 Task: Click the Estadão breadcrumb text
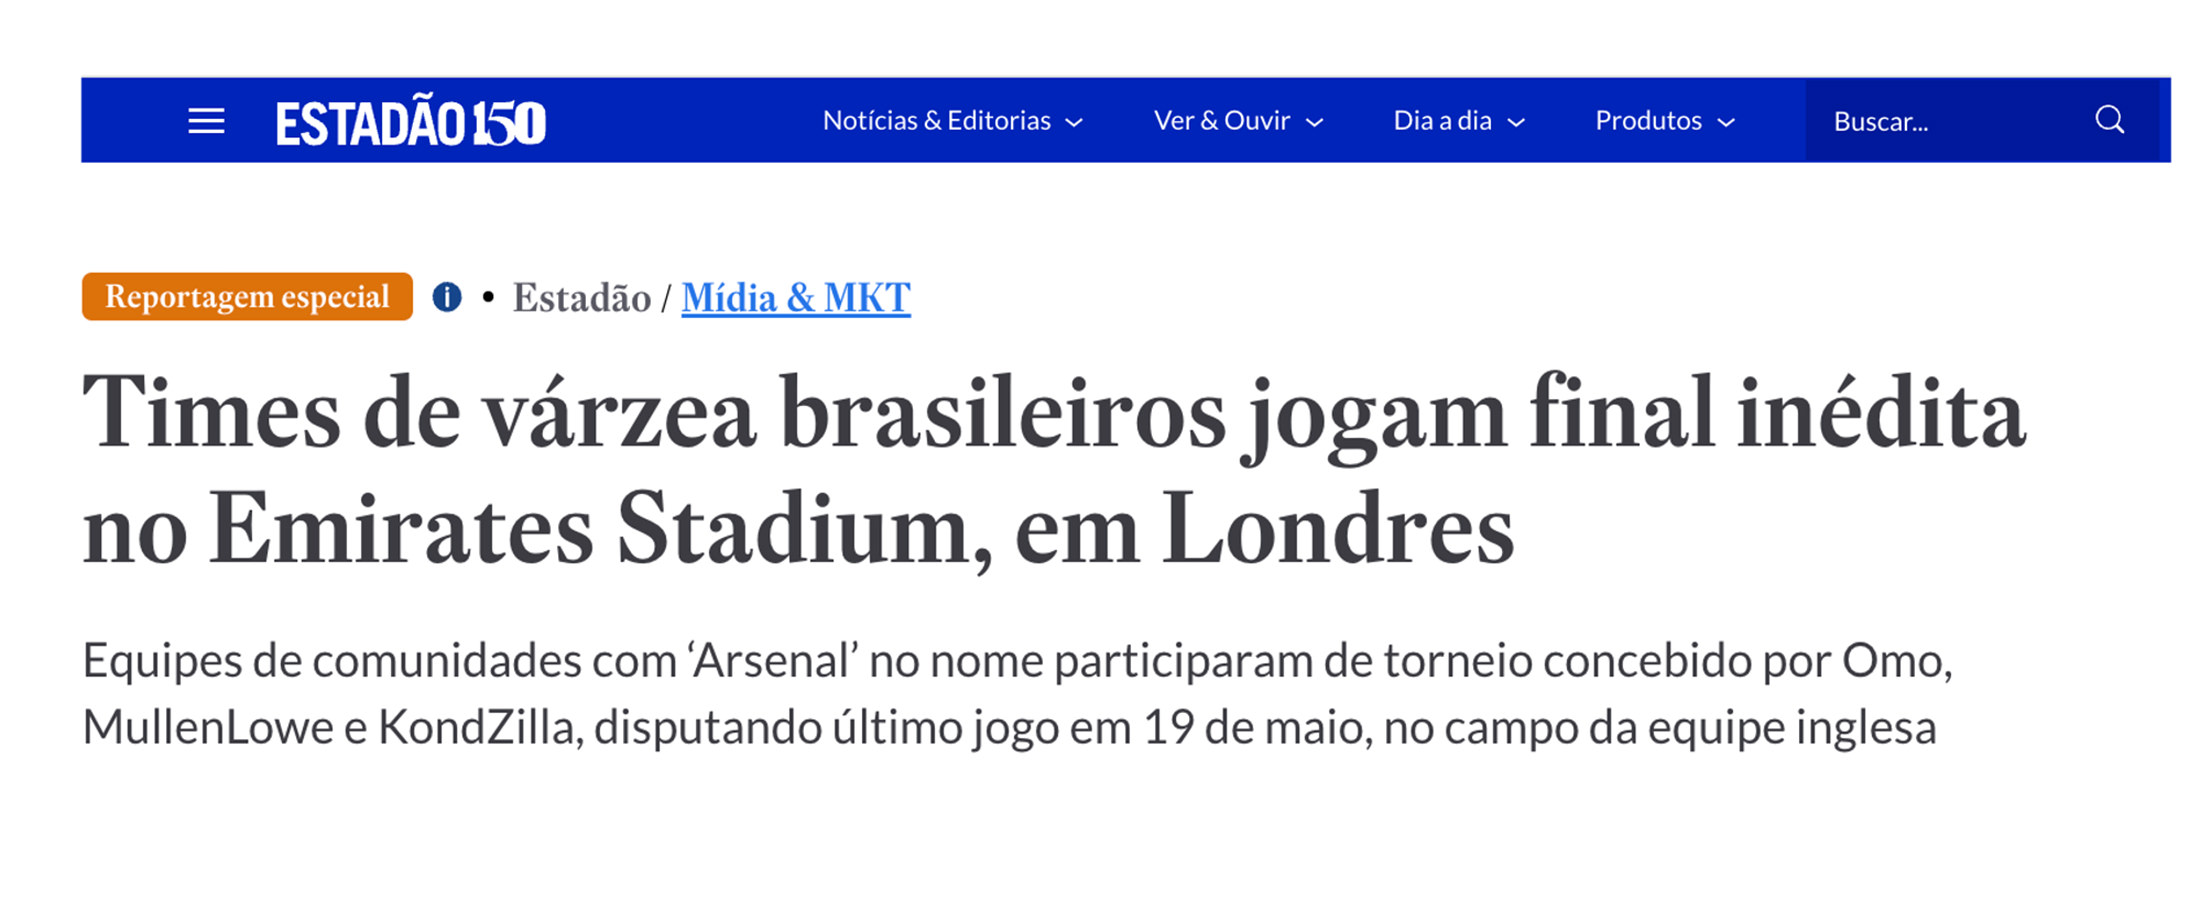tap(582, 298)
